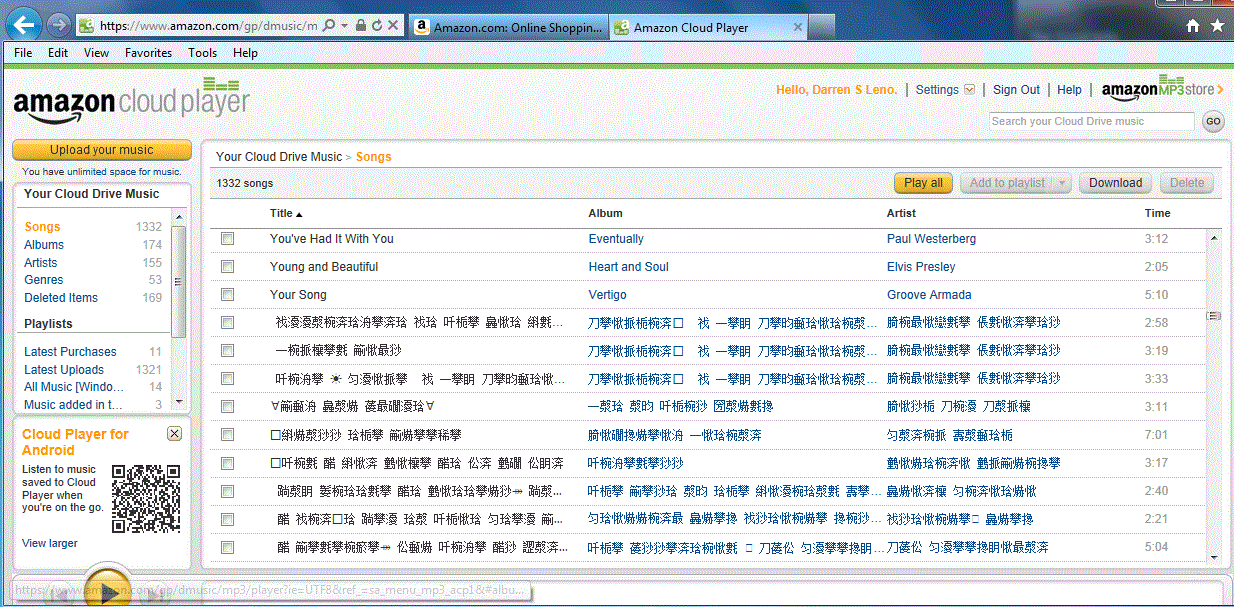
Task: Select the checkbox of the 7:01 song
Action: [227, 435]
